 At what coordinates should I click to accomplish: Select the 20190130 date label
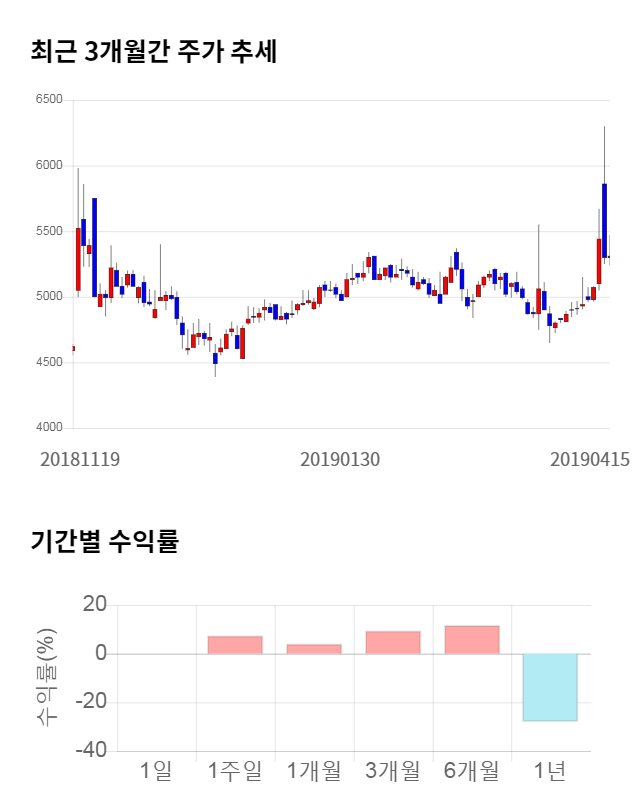340,460
